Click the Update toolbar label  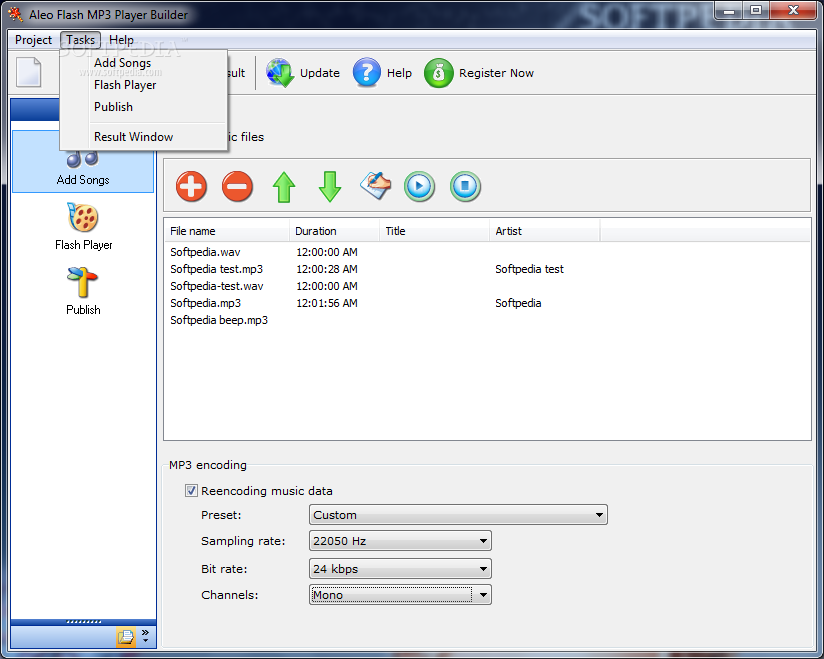click(x=320, y=73)
